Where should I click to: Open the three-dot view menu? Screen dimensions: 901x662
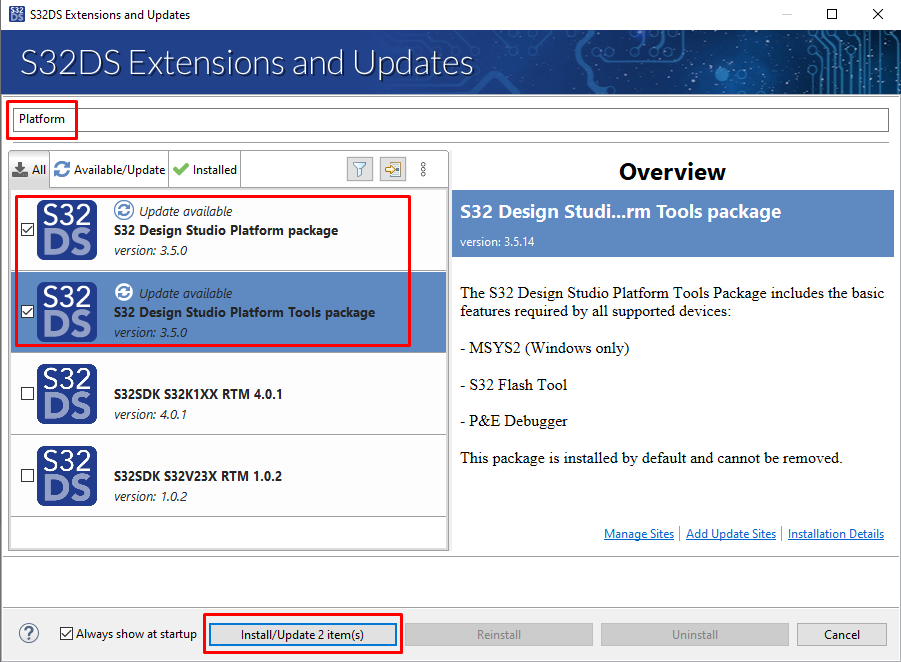(423, 169)
